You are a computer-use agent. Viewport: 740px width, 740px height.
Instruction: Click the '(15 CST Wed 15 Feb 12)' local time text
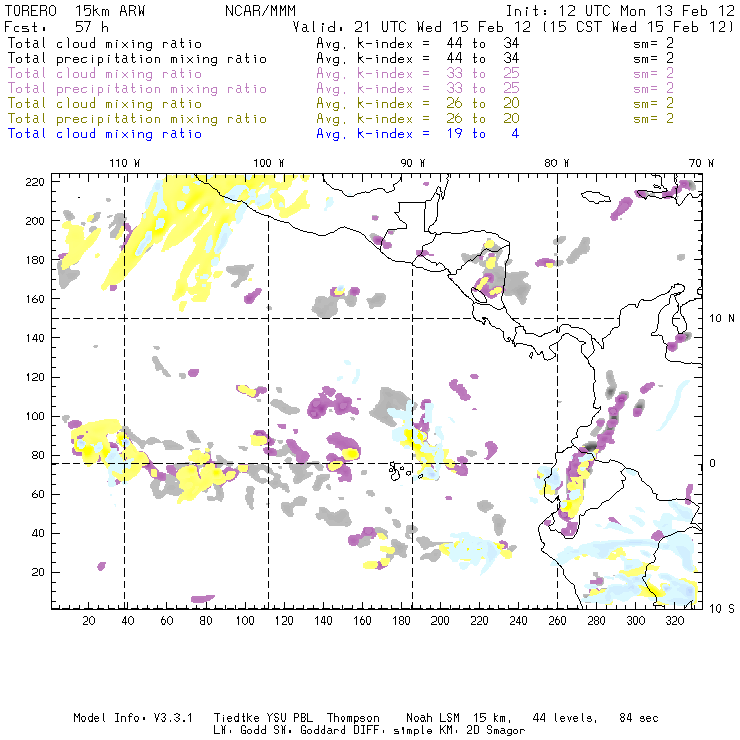coord(638,27)
